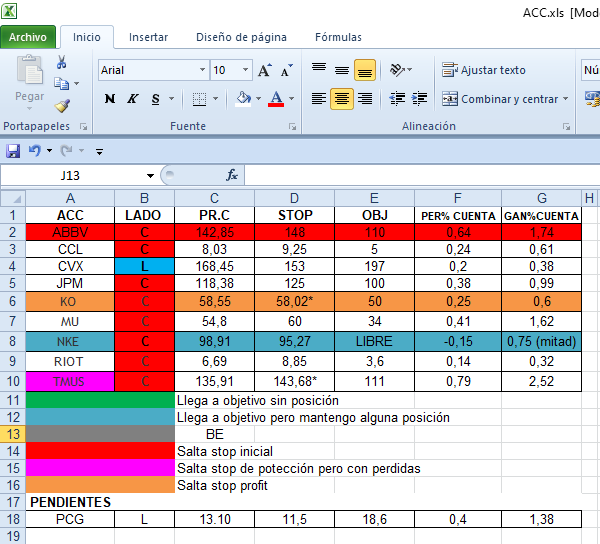Viewport: 600px width, 544px height.
Task: Click the Copy icon in Portapapeles
Action: coord(61,83)
